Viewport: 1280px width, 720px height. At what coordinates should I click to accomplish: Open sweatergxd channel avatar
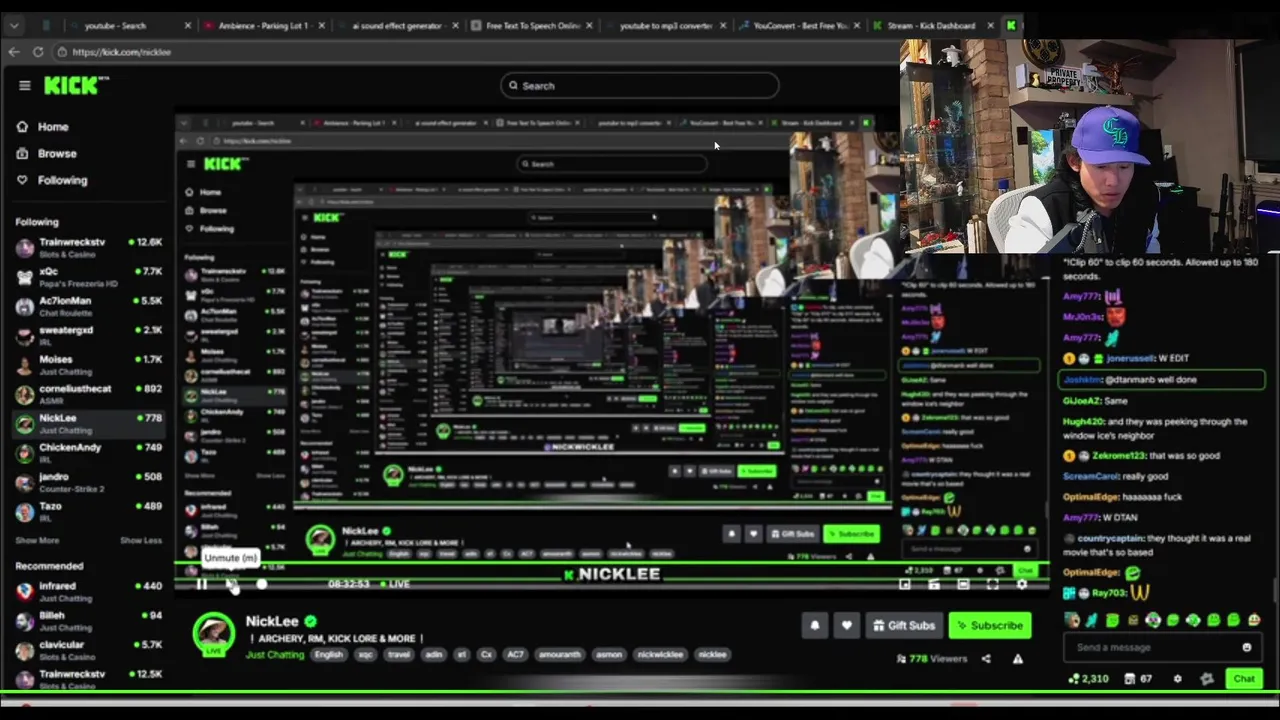[25, 336]
